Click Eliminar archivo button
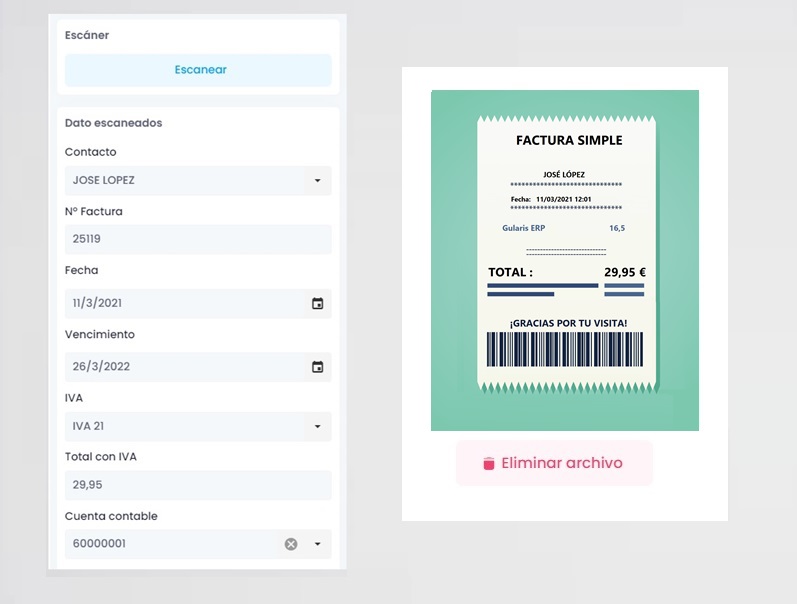This screenshot has height=604, width=797. (554, 463)
